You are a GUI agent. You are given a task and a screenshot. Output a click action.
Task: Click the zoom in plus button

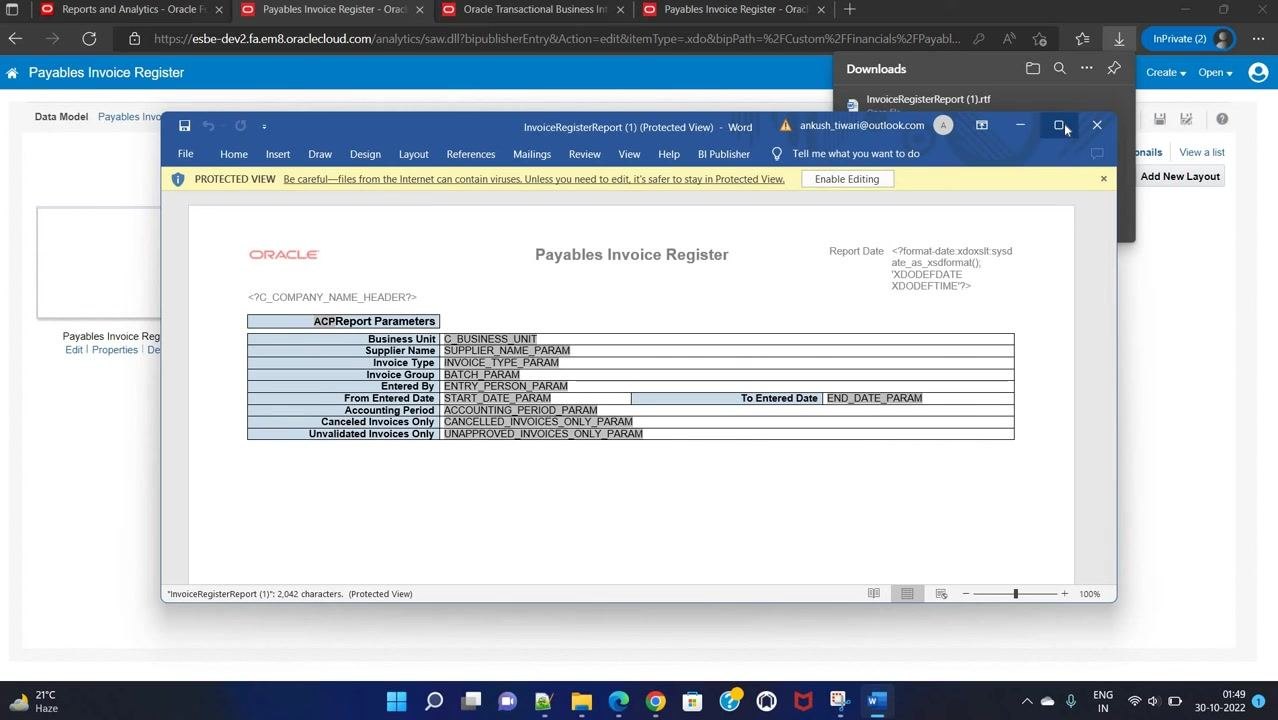click(x=1064, y=594)
